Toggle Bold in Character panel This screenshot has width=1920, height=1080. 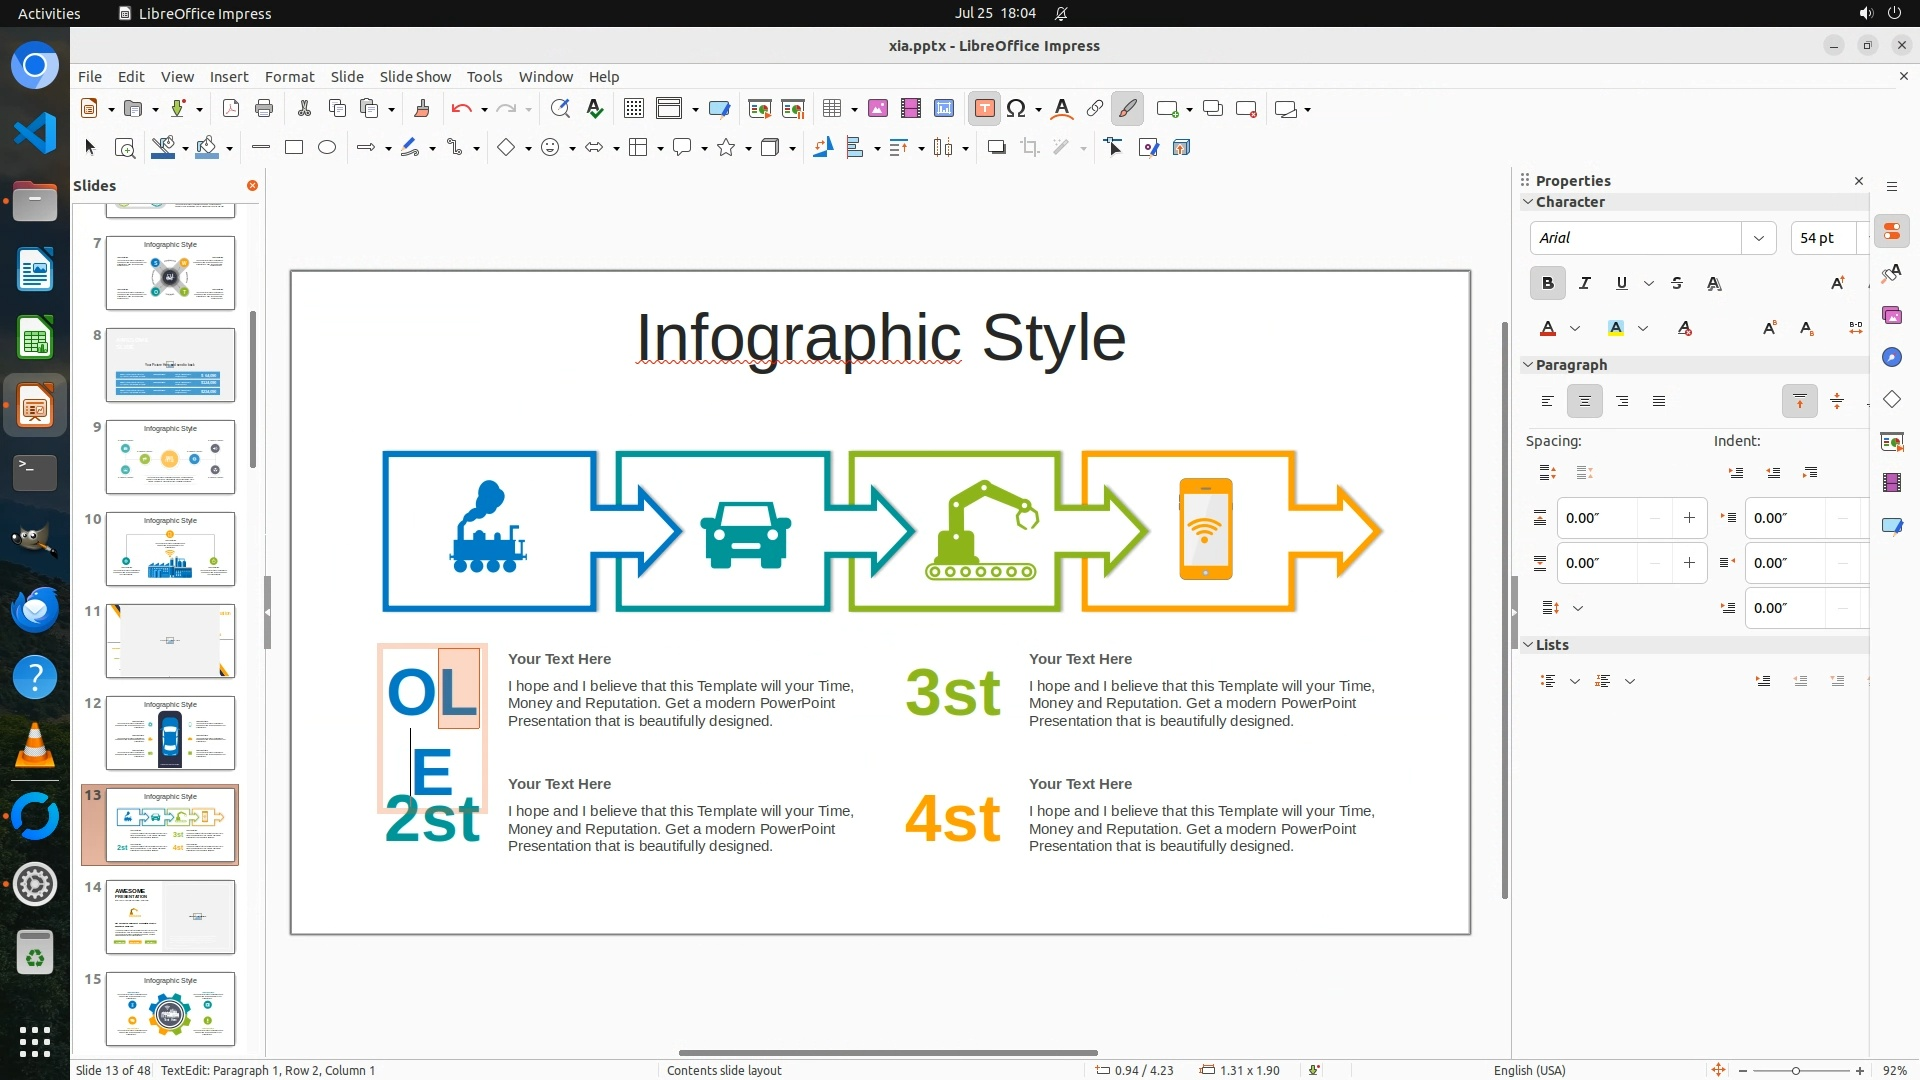[x=1547, y=284]
